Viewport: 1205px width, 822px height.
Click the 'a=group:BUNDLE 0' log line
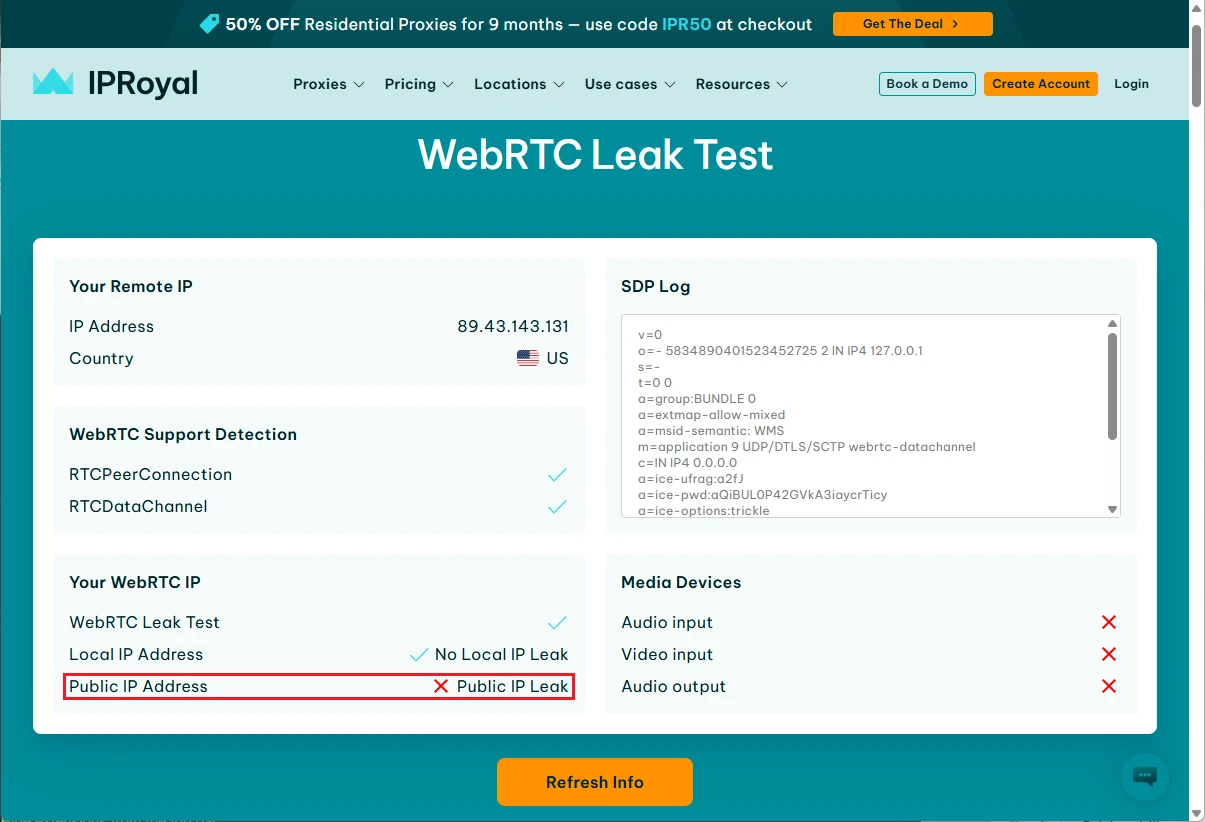697,398
